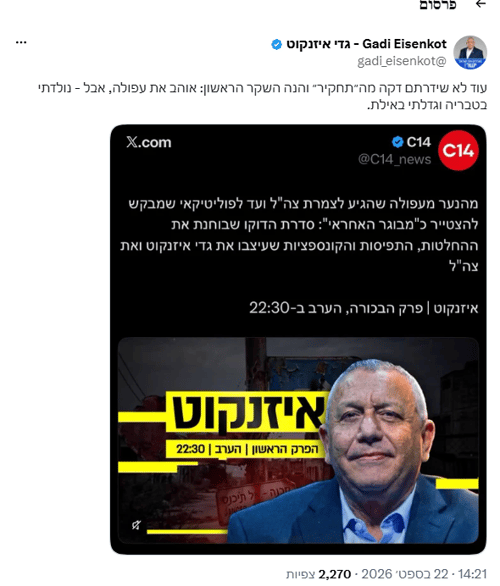Open Gadi Eisenkot's profile avatar
The image size is (500, 586).
coord(470,53)
